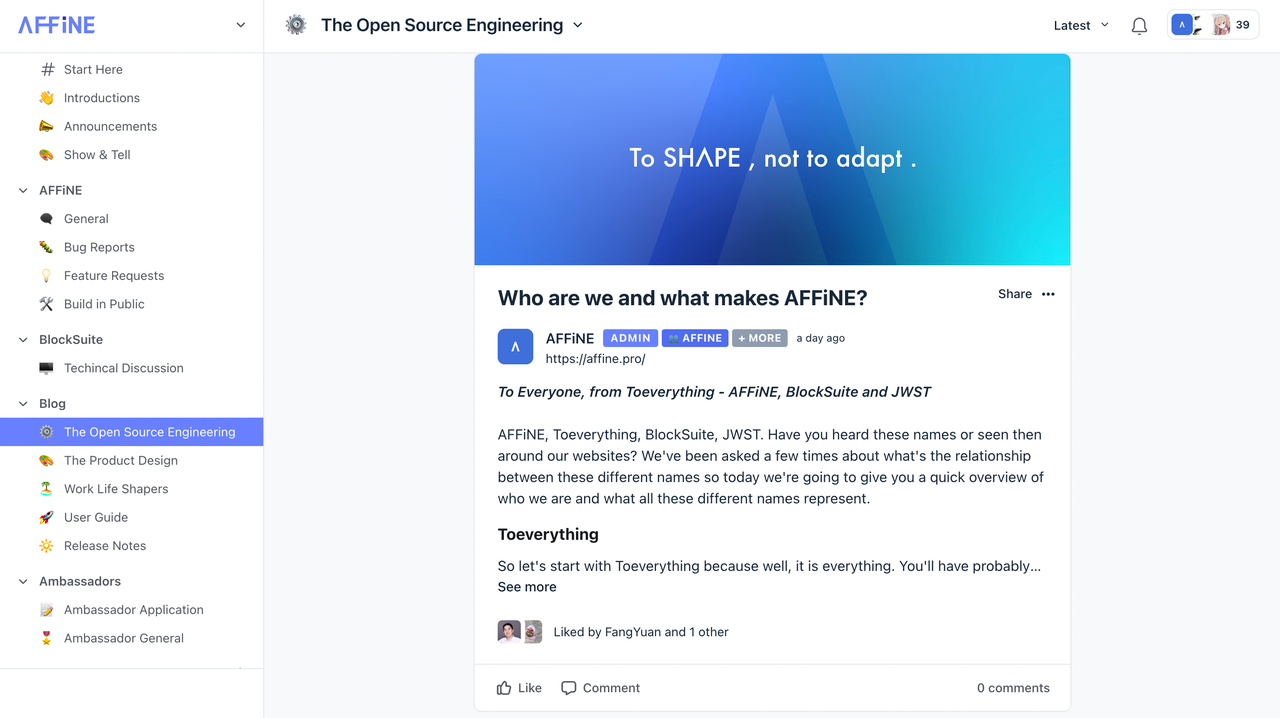This screenshot has width=1280, height=718.
Task: Collapse the AFFiNE sidebar section
Action: coord(23,190)
